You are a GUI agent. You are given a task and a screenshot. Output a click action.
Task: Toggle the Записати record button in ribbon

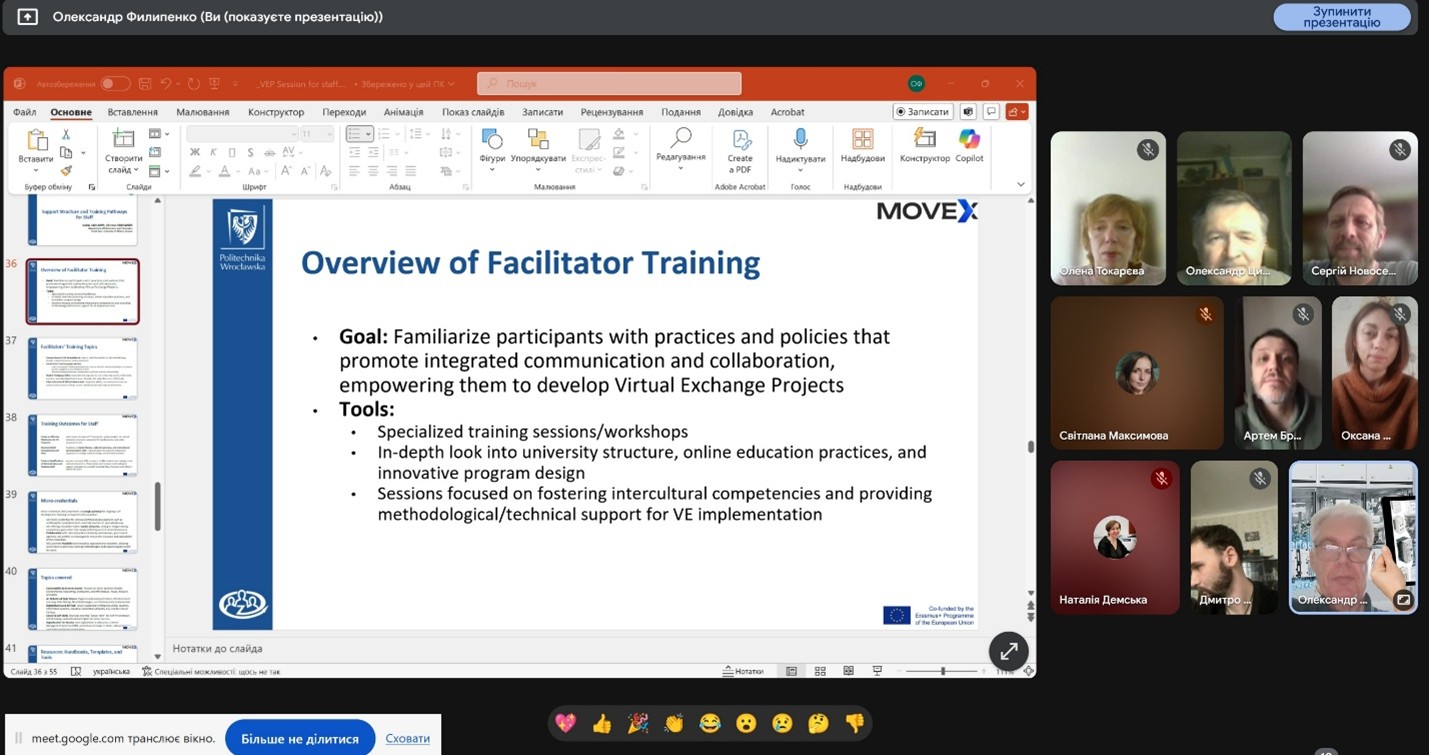[922, 112]
